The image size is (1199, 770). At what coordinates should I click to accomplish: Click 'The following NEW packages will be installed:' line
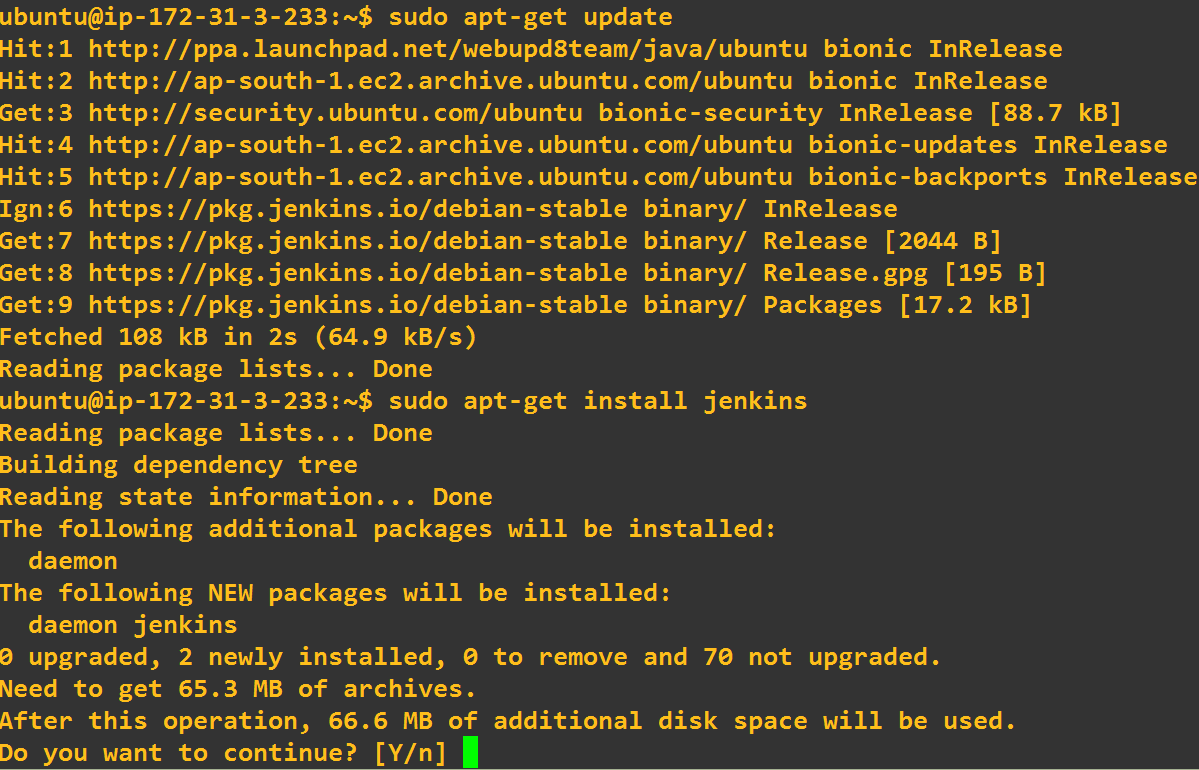(336, 593)
